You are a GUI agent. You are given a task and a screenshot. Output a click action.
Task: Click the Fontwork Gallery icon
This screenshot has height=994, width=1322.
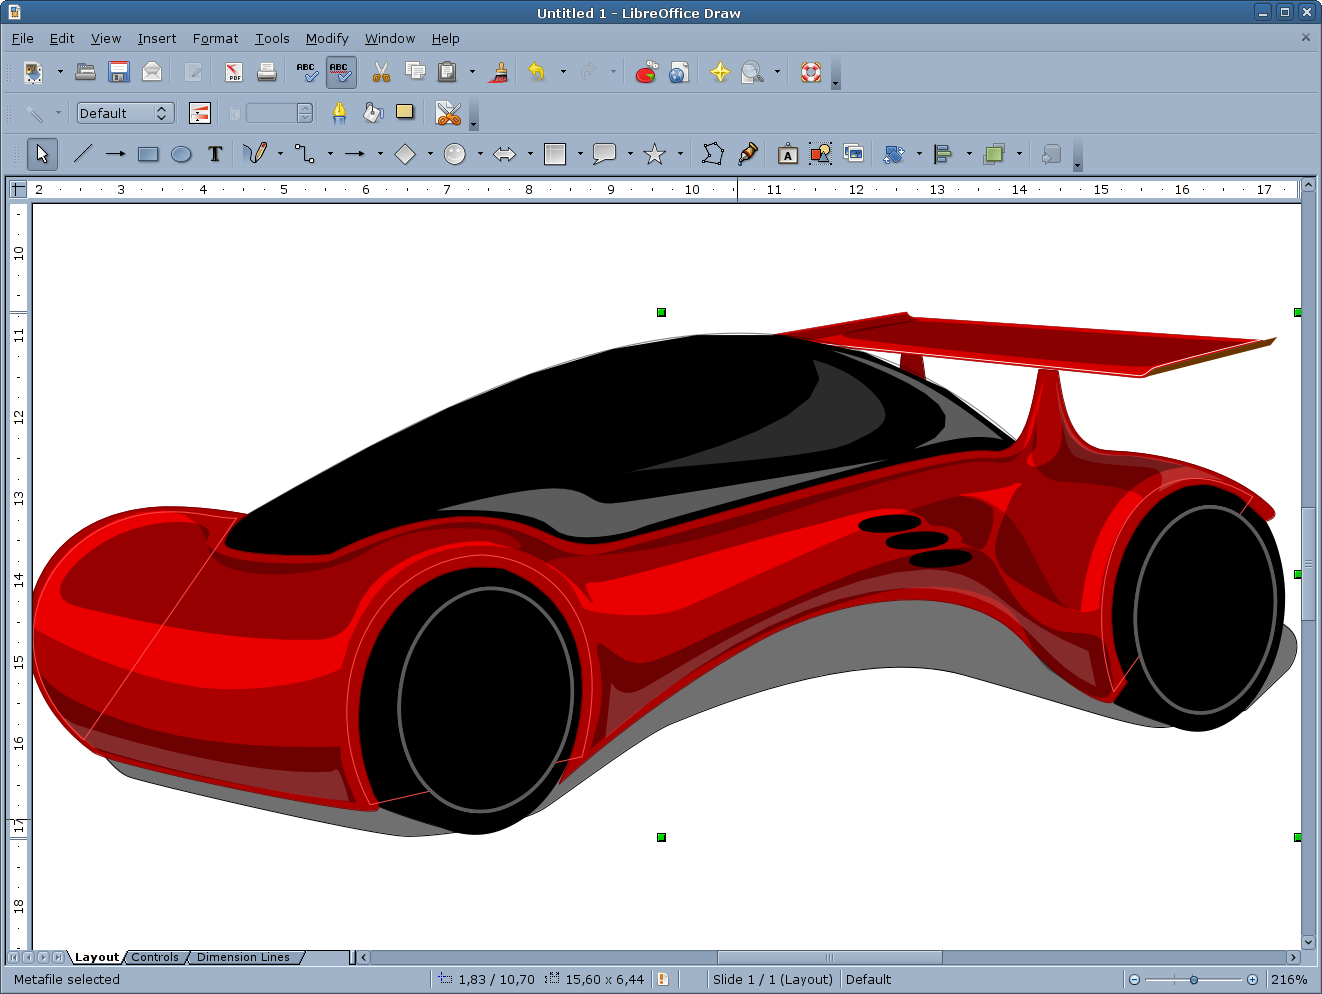(x=788, y=154)
